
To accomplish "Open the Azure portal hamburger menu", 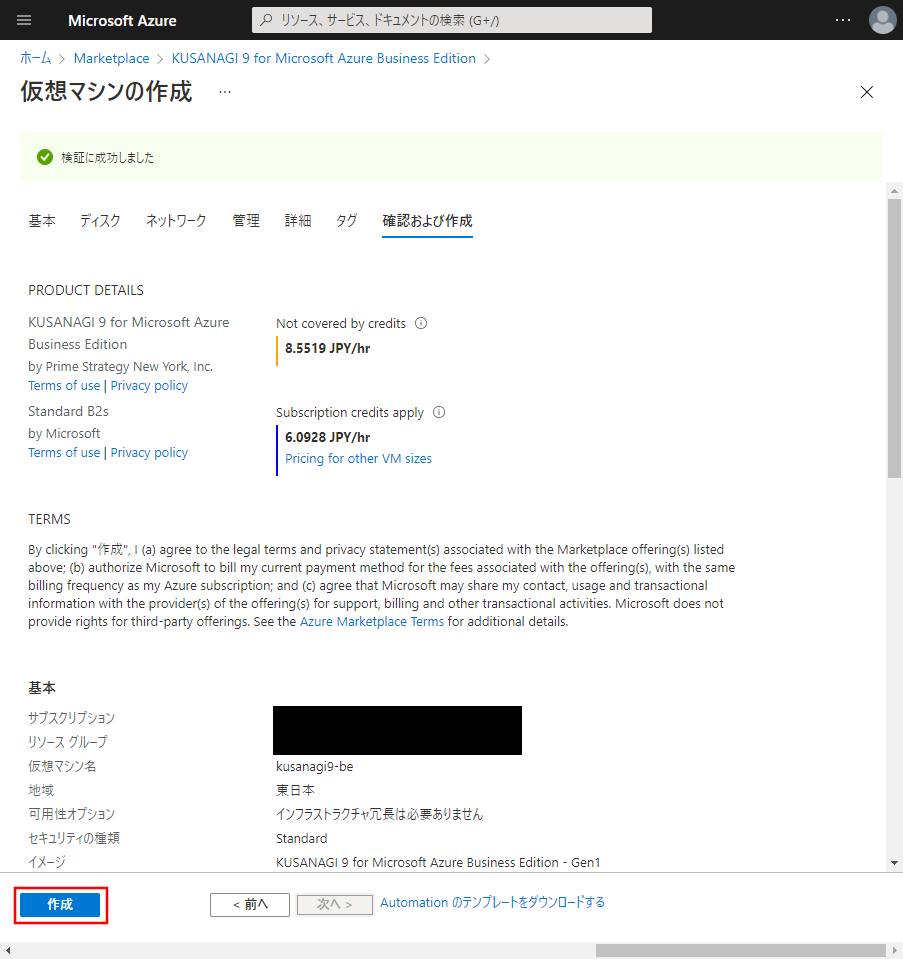I will pos(24,20).
